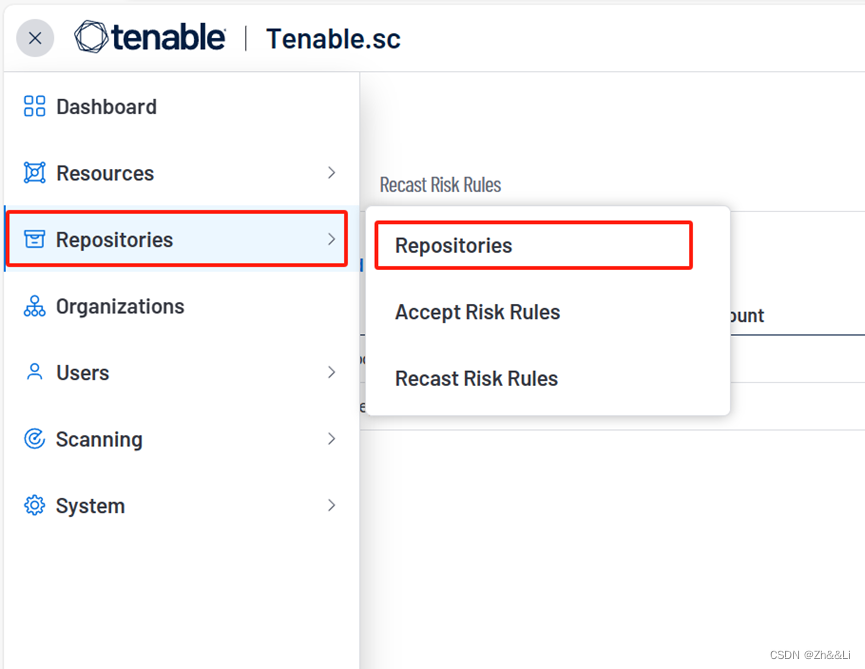865x669 pixels.
Task: Click the System gear icon
Action: [33, 505]
